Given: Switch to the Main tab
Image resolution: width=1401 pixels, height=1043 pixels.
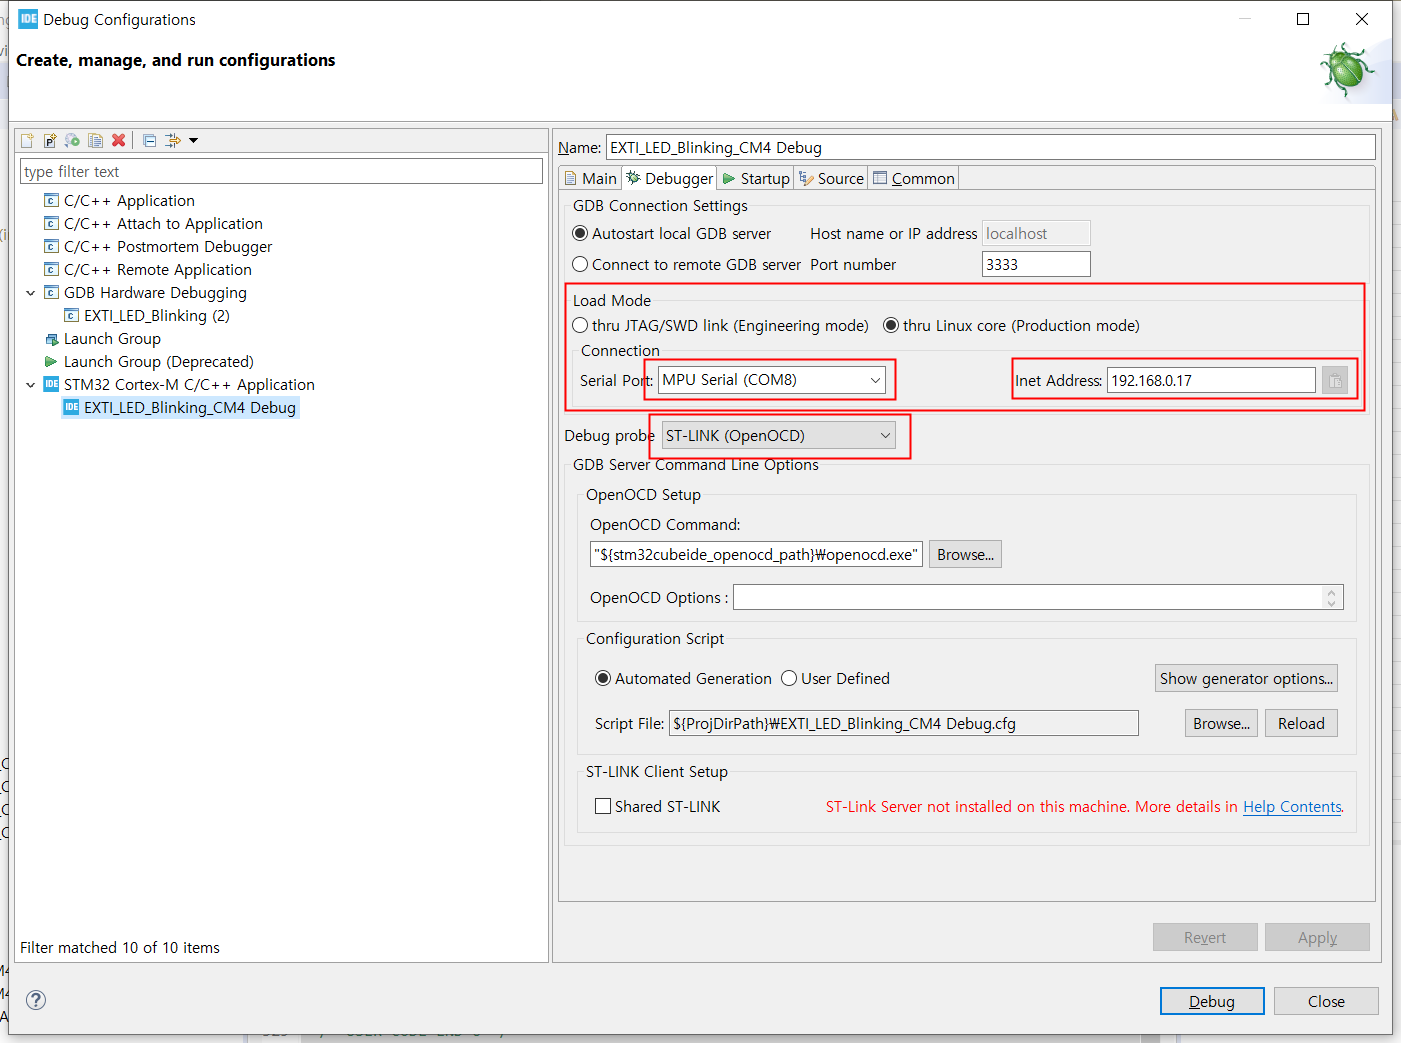Looking at the screenshot, I should click(x=590, y=178).
